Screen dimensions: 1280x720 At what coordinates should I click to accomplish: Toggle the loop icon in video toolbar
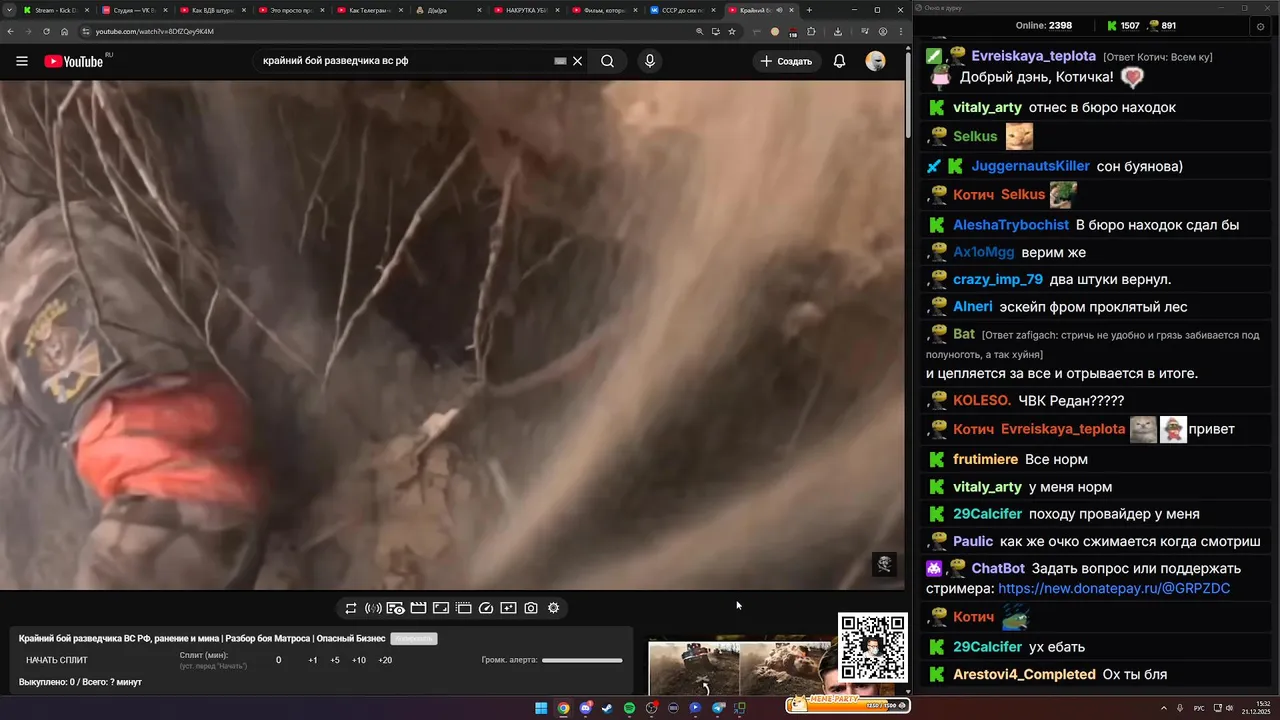coord(351,608)
